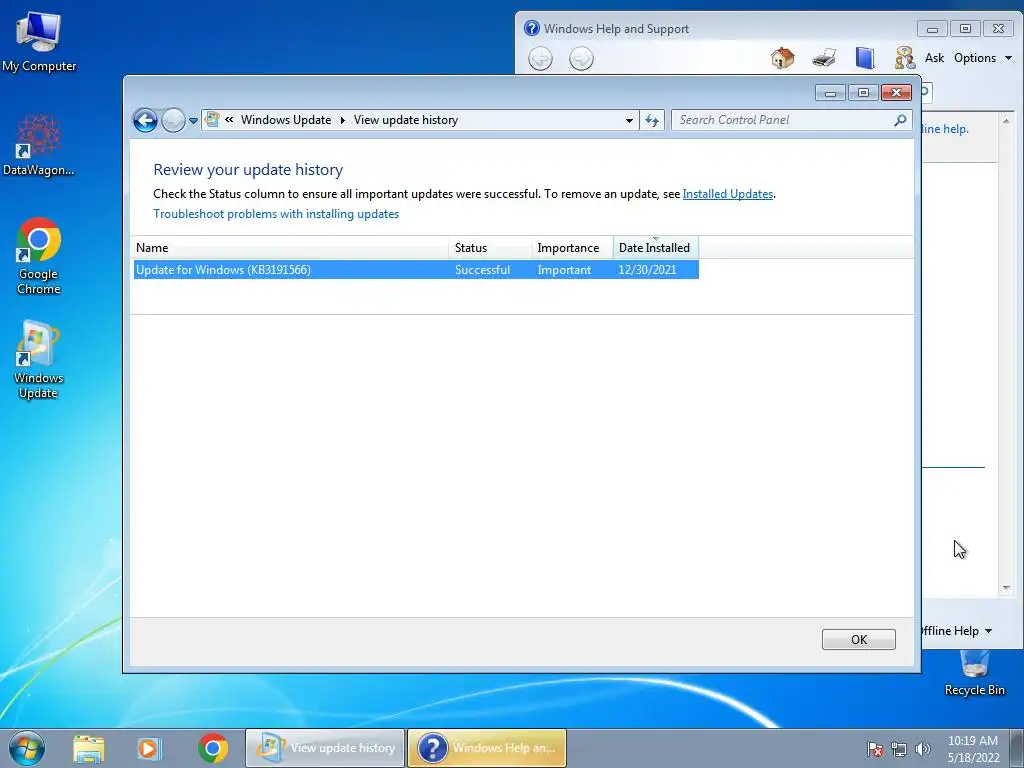Click scroll down arrow in Help window
This screenshot has height=768, width=1024.
[x=1006, y=588]
